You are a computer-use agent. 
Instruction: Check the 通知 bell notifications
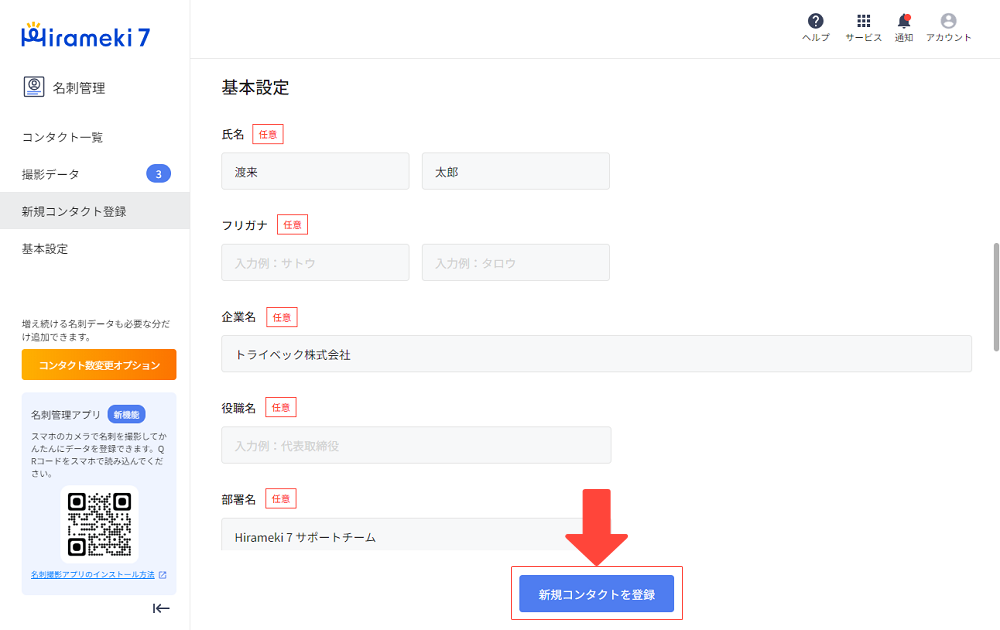[x=904, y=27]
